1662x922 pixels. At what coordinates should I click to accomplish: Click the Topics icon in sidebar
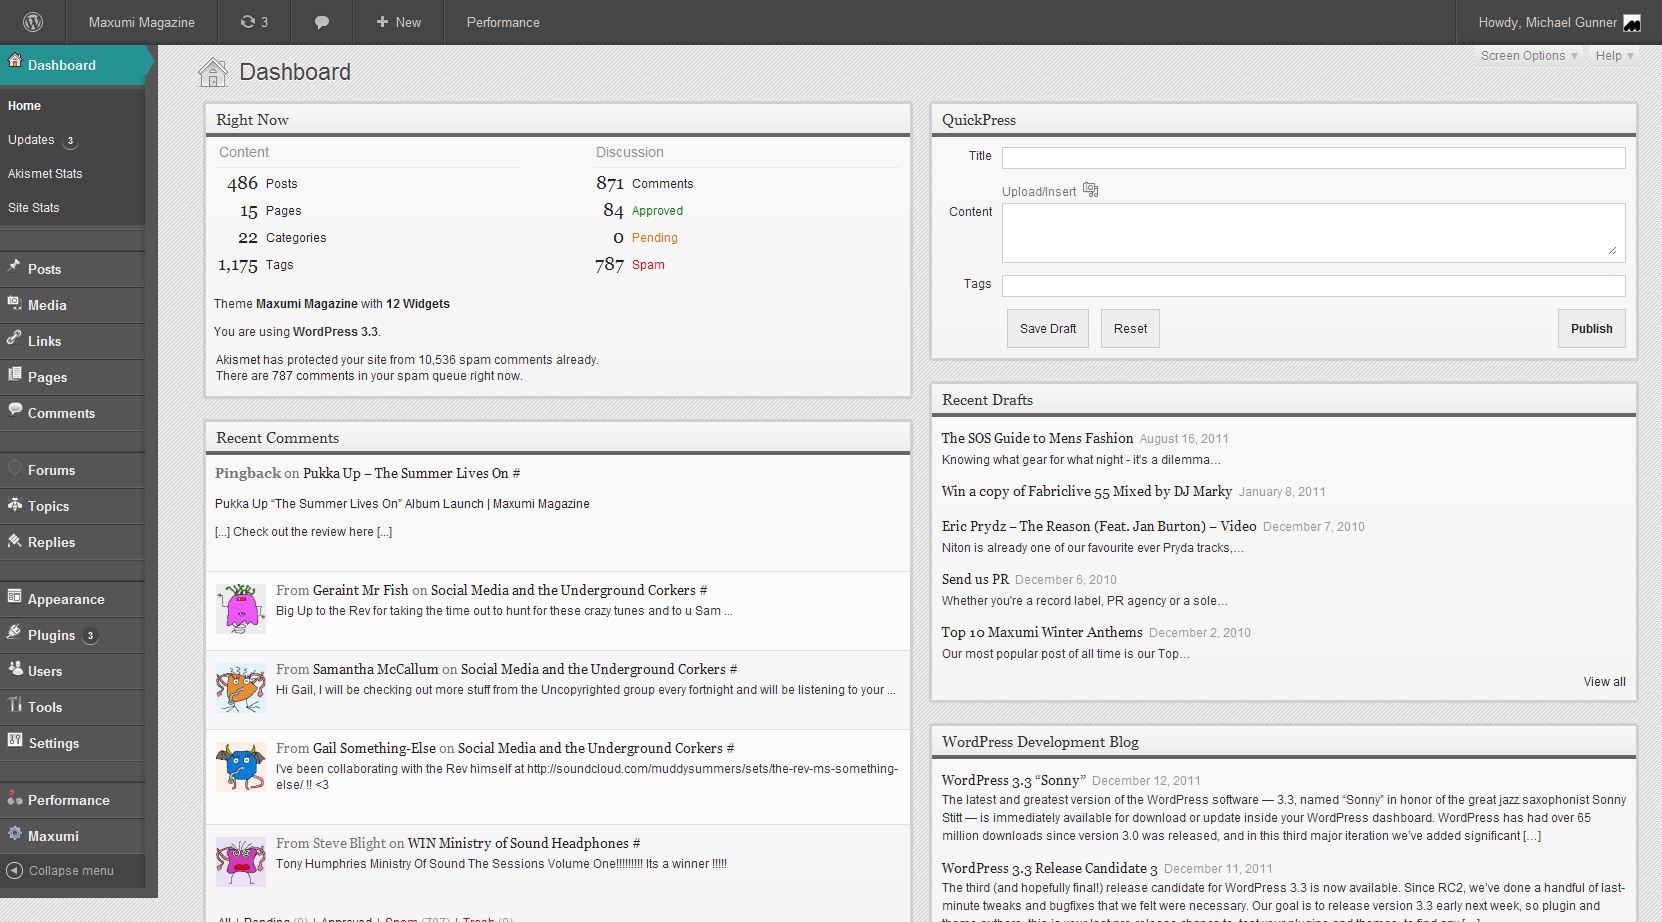tap(14, 504)
